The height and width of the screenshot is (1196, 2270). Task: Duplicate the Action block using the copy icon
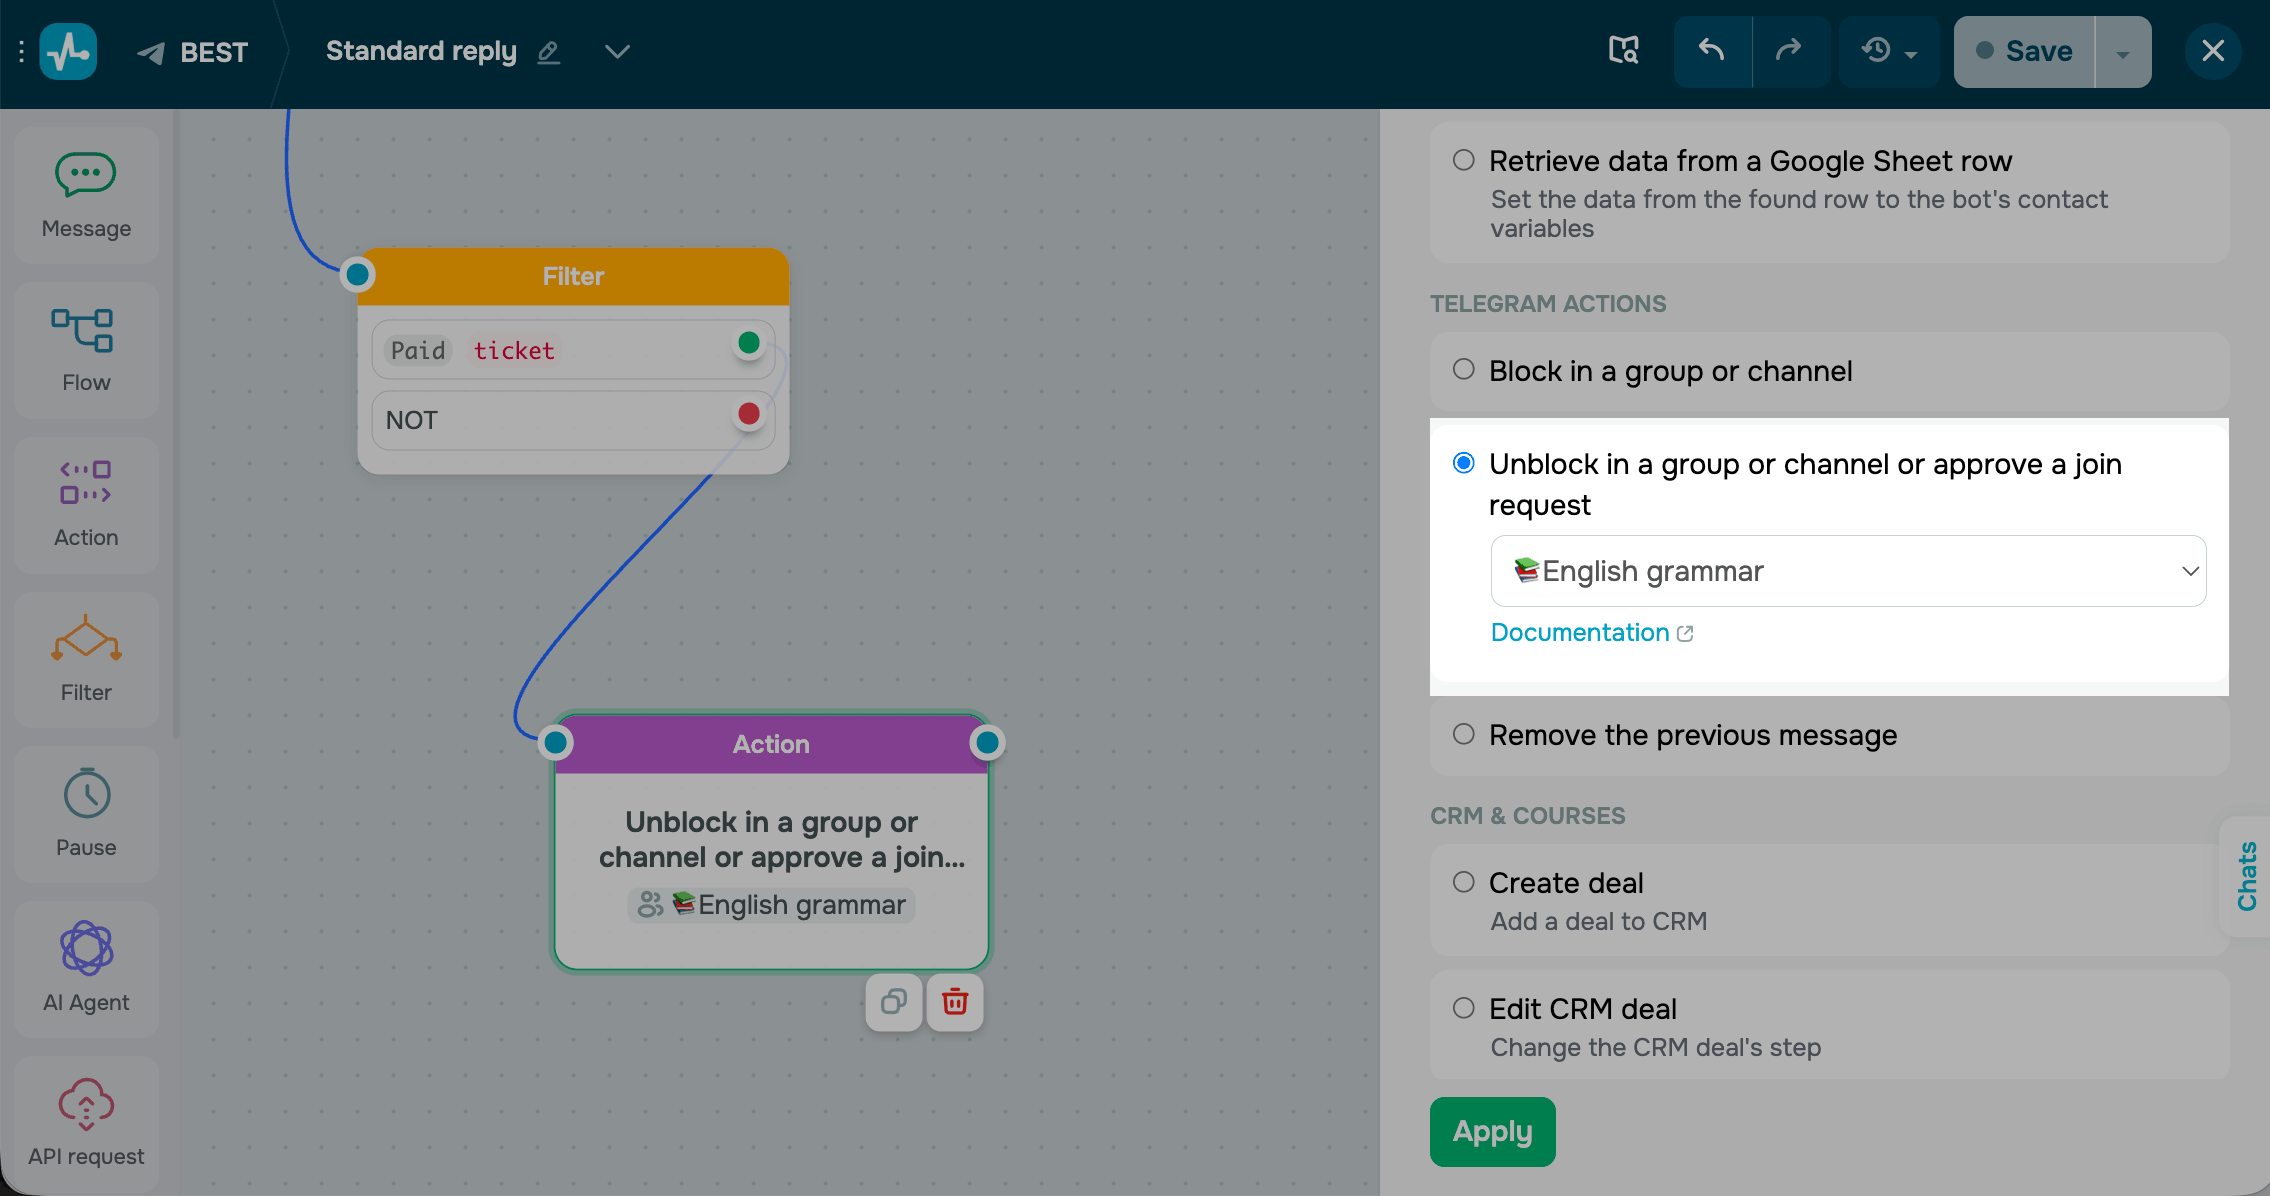click(894, 1002)
